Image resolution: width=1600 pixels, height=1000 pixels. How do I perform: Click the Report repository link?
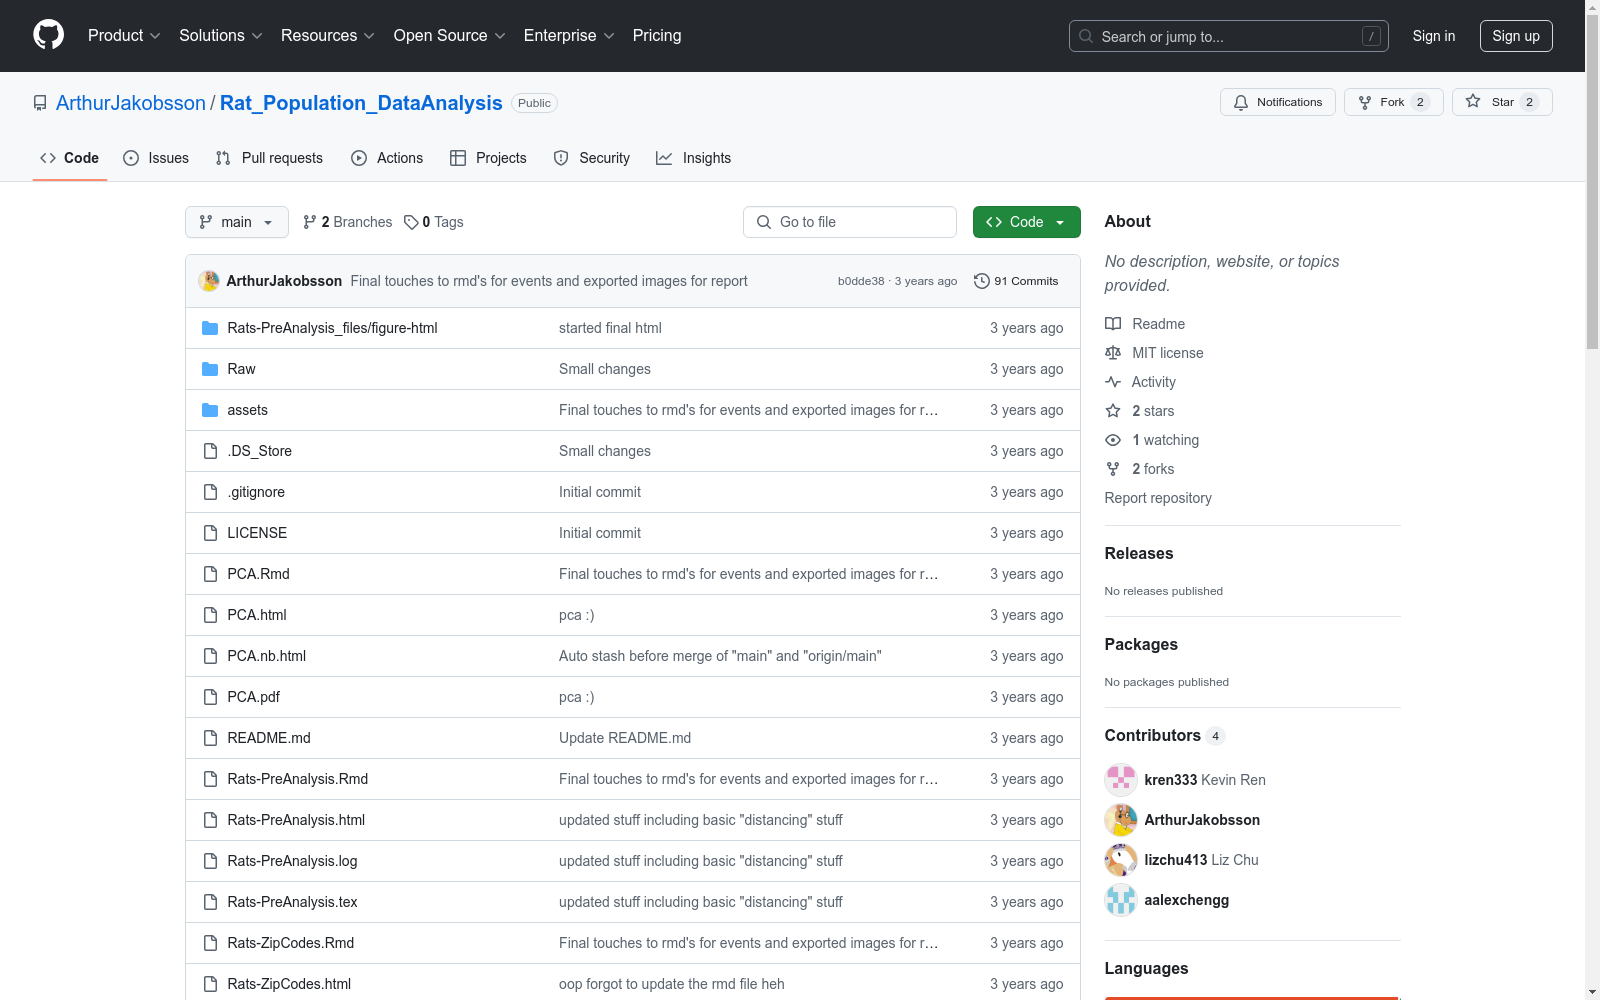click(1158, 498)
